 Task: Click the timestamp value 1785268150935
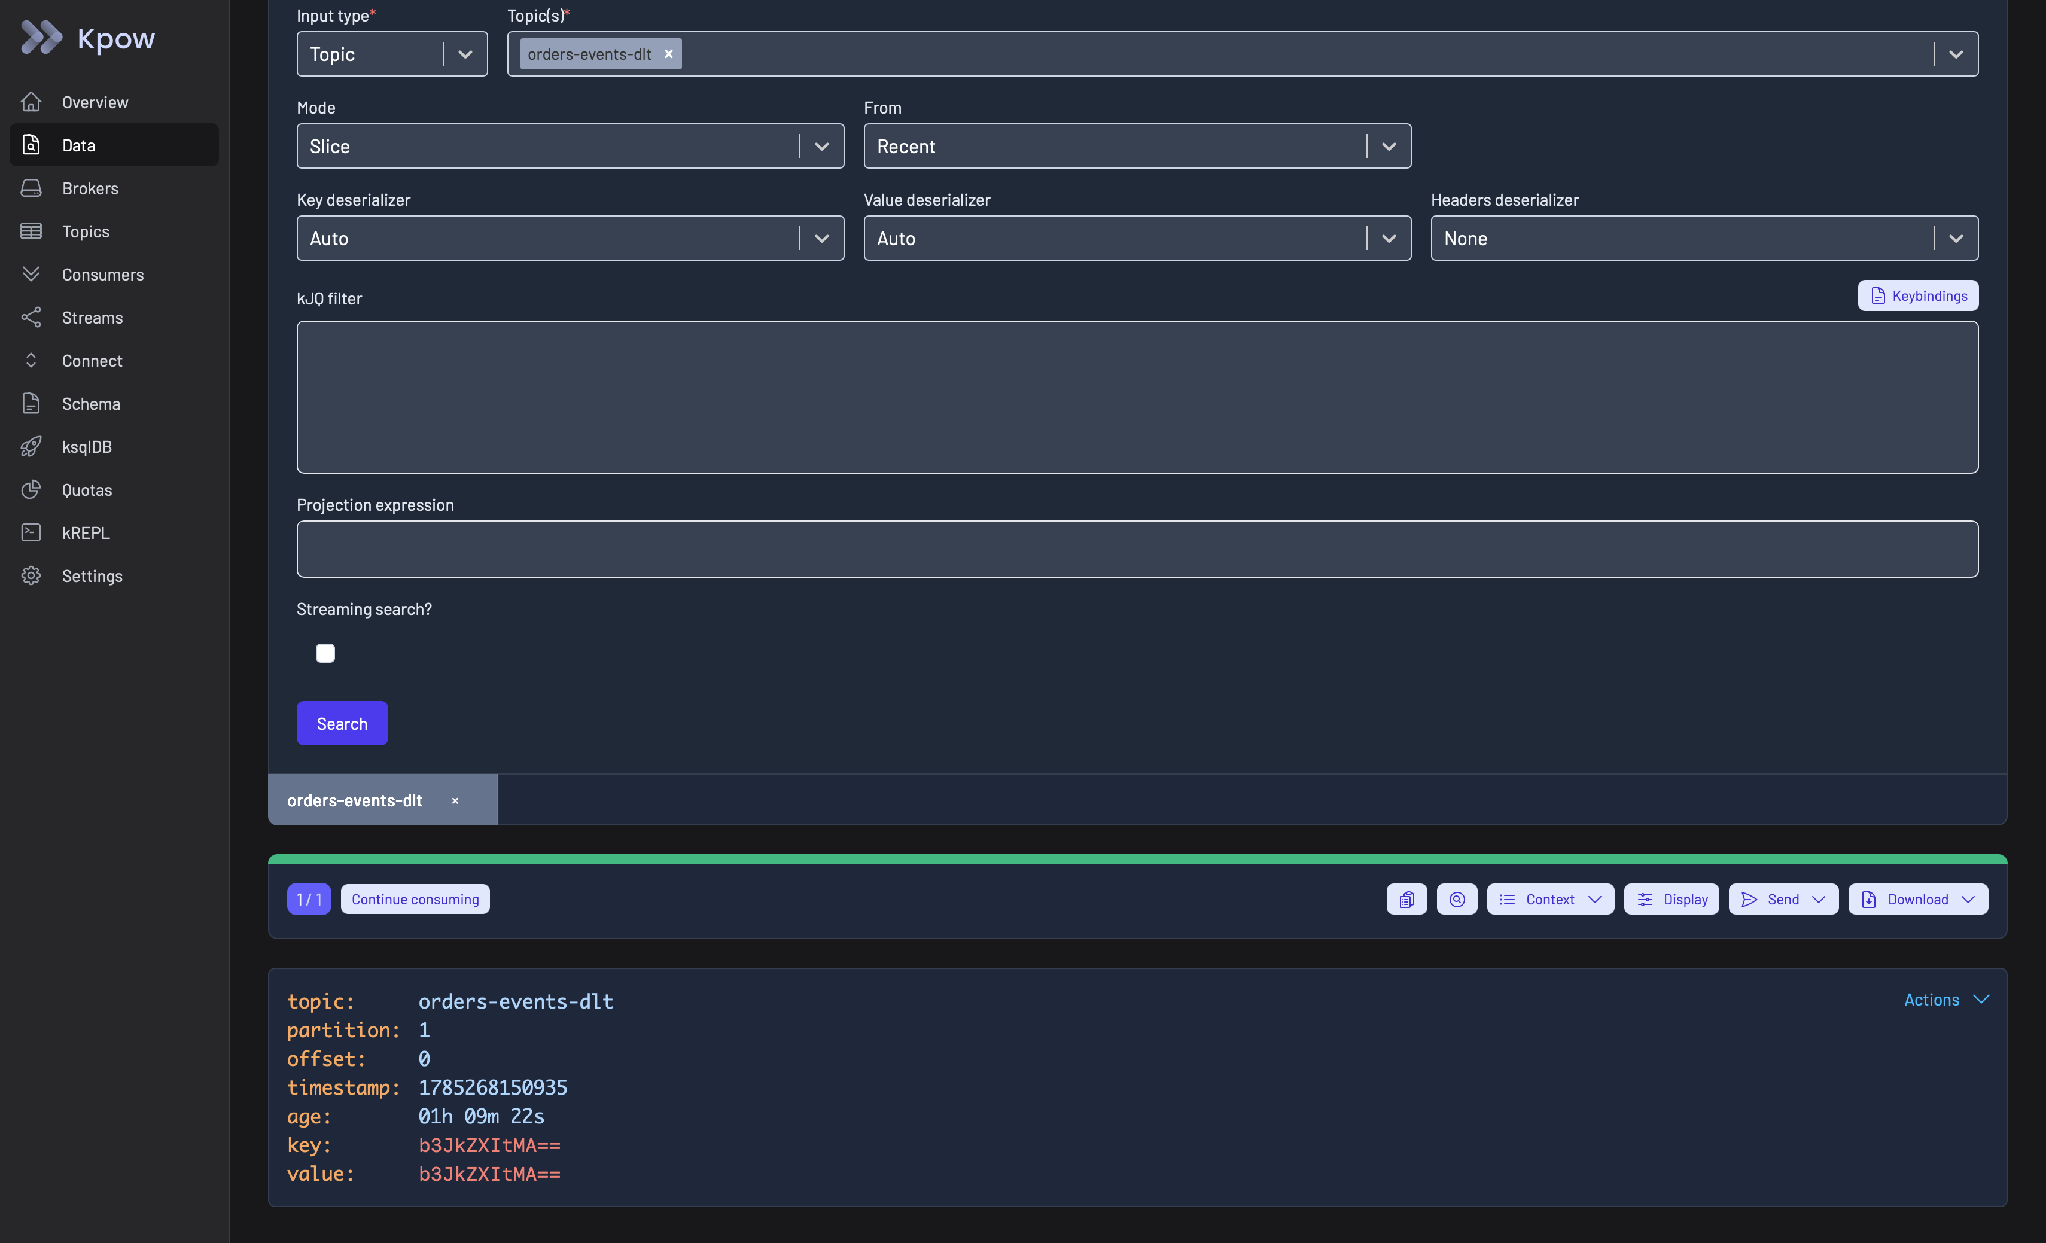[493, 1087]
